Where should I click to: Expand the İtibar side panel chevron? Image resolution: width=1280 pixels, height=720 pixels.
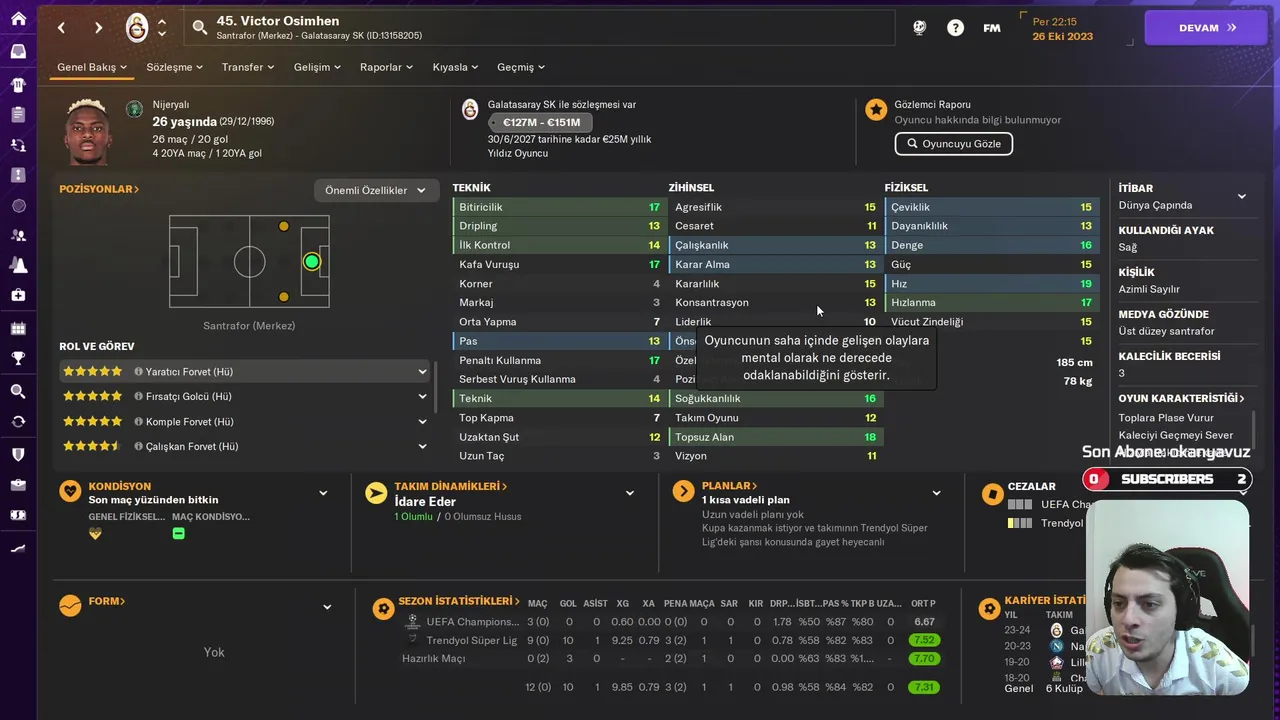[x=1242, y=196]
